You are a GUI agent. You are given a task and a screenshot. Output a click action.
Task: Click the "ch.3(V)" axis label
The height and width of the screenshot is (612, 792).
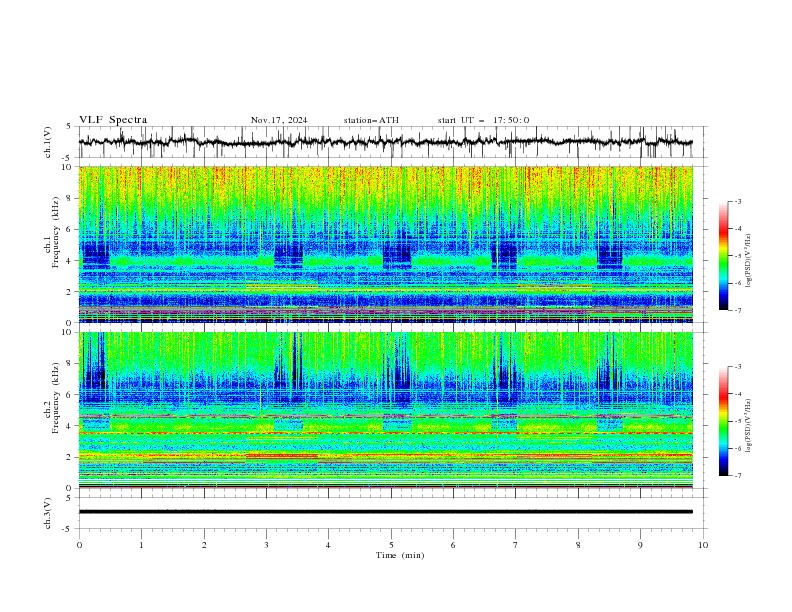point(48,513)
